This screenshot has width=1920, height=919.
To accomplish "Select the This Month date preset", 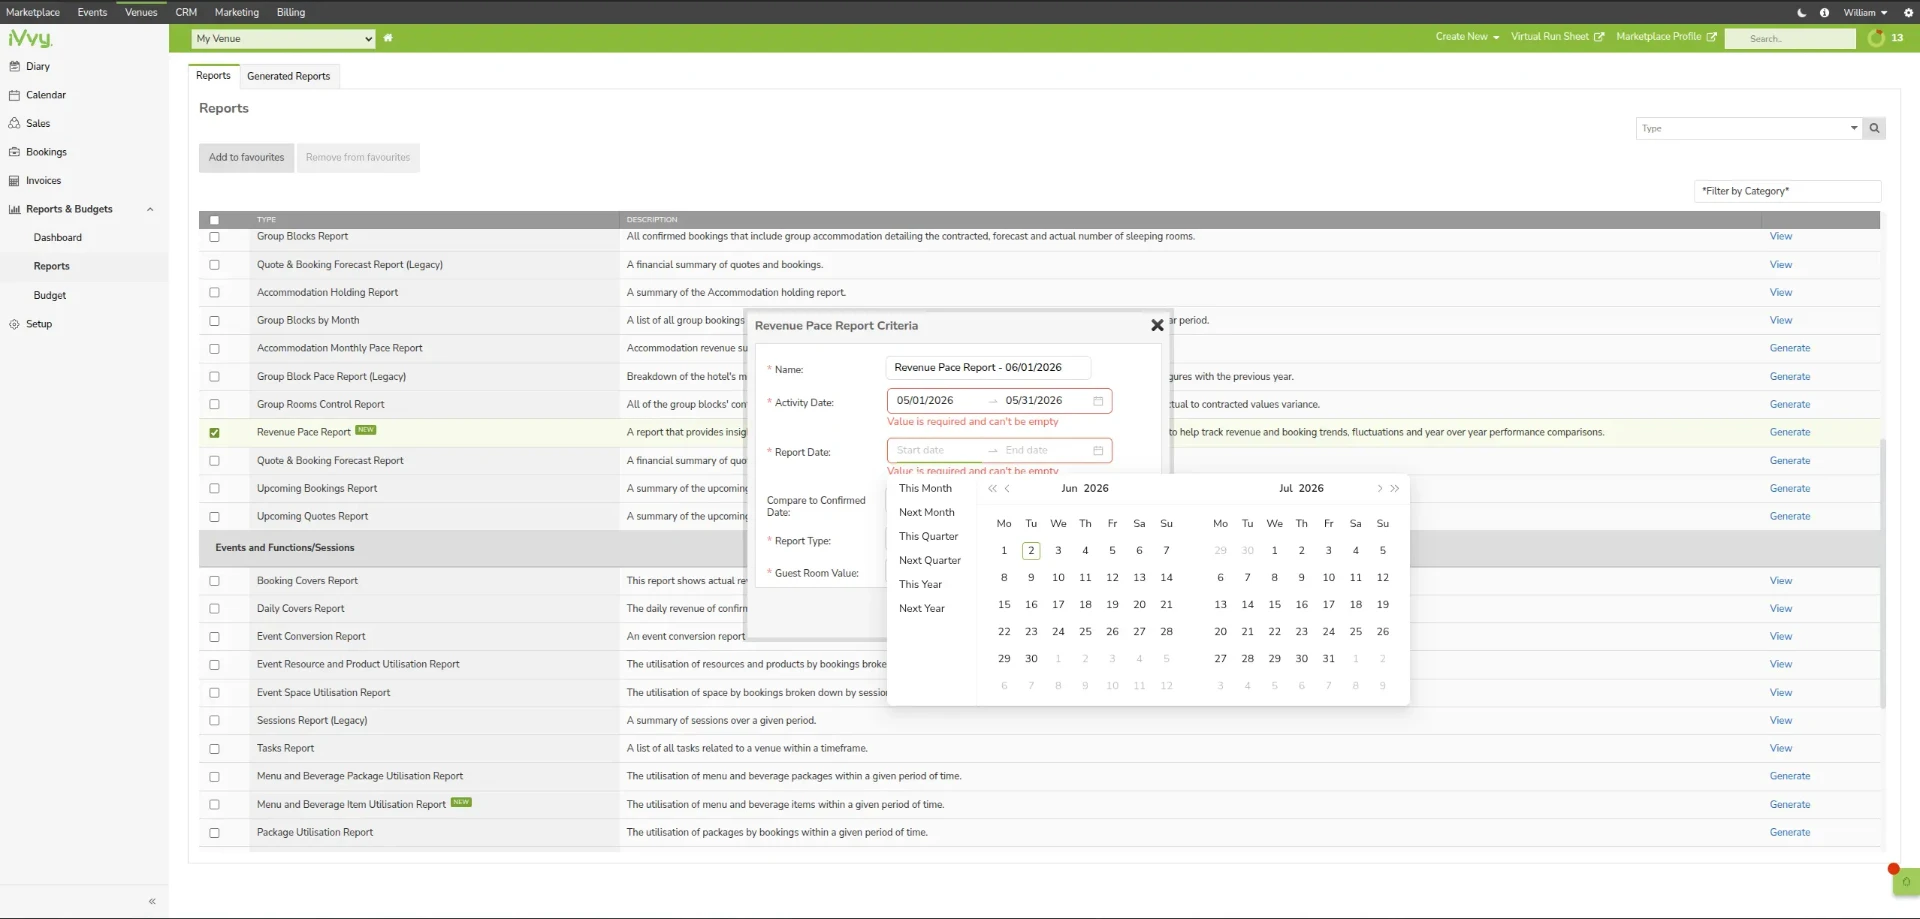I will [x=925, y=489].
